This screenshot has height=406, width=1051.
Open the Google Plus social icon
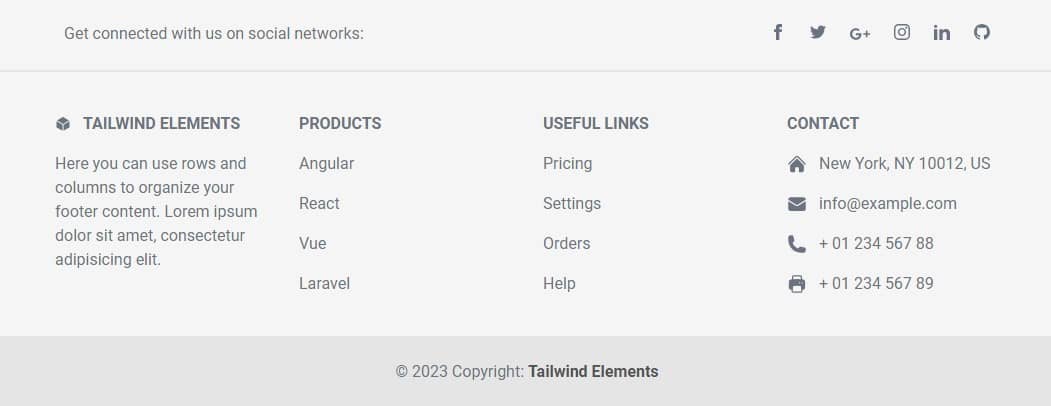[x=859, y=33]
